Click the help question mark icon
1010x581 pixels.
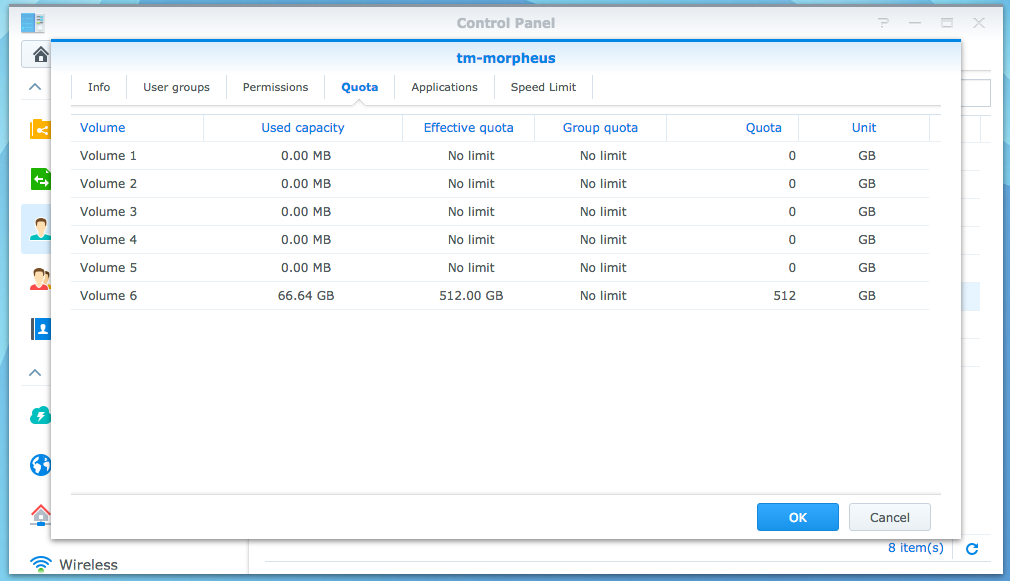click(883, 23)
